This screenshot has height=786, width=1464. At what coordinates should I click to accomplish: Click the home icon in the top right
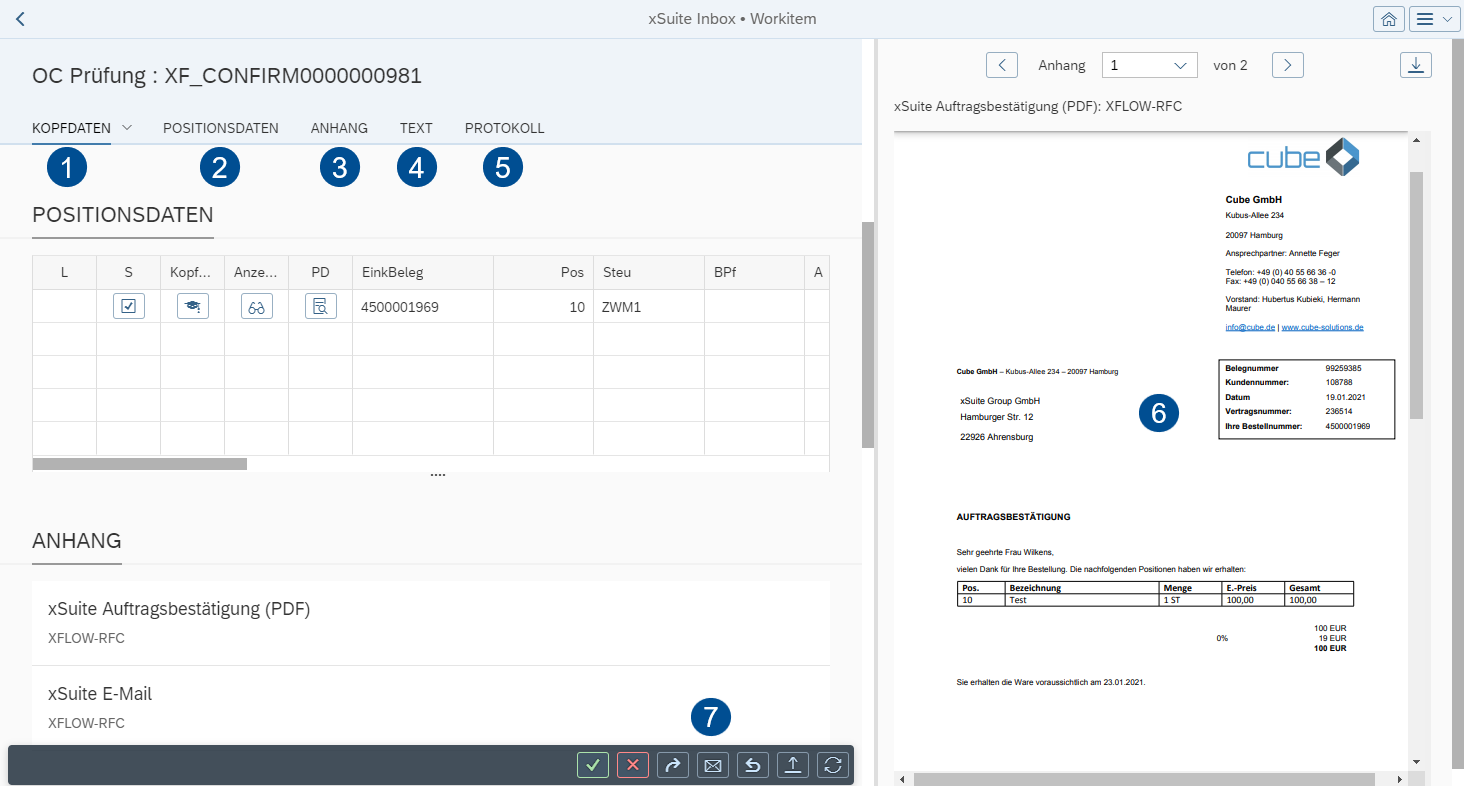pos(1388,18)
